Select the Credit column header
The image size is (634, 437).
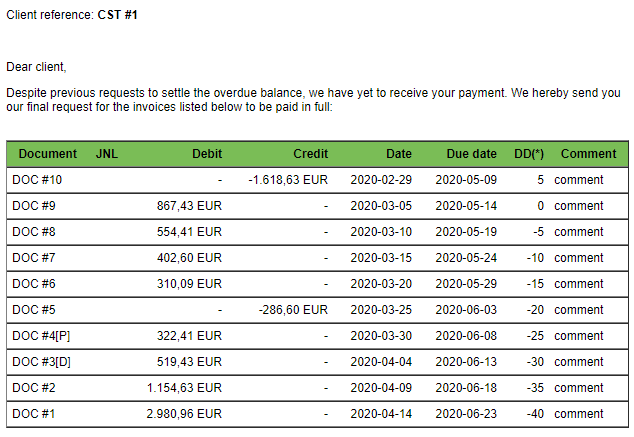pyautogui.click(x=311, y=154)
